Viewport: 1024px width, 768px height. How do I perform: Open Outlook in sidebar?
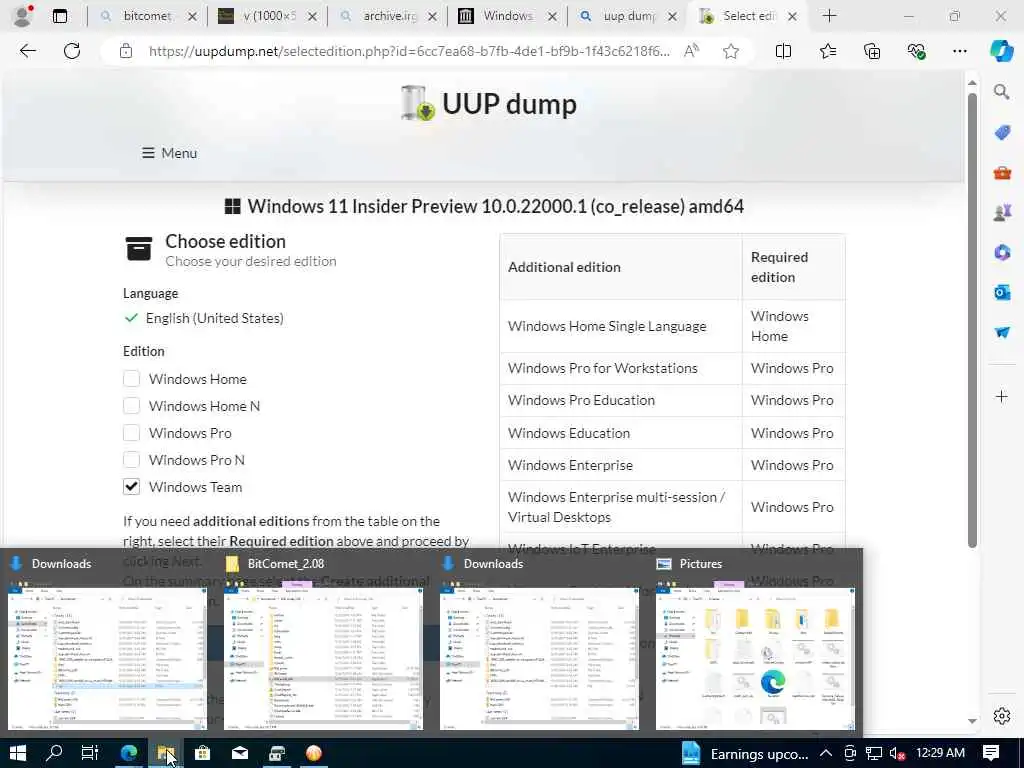click(x=1002, y=292)
